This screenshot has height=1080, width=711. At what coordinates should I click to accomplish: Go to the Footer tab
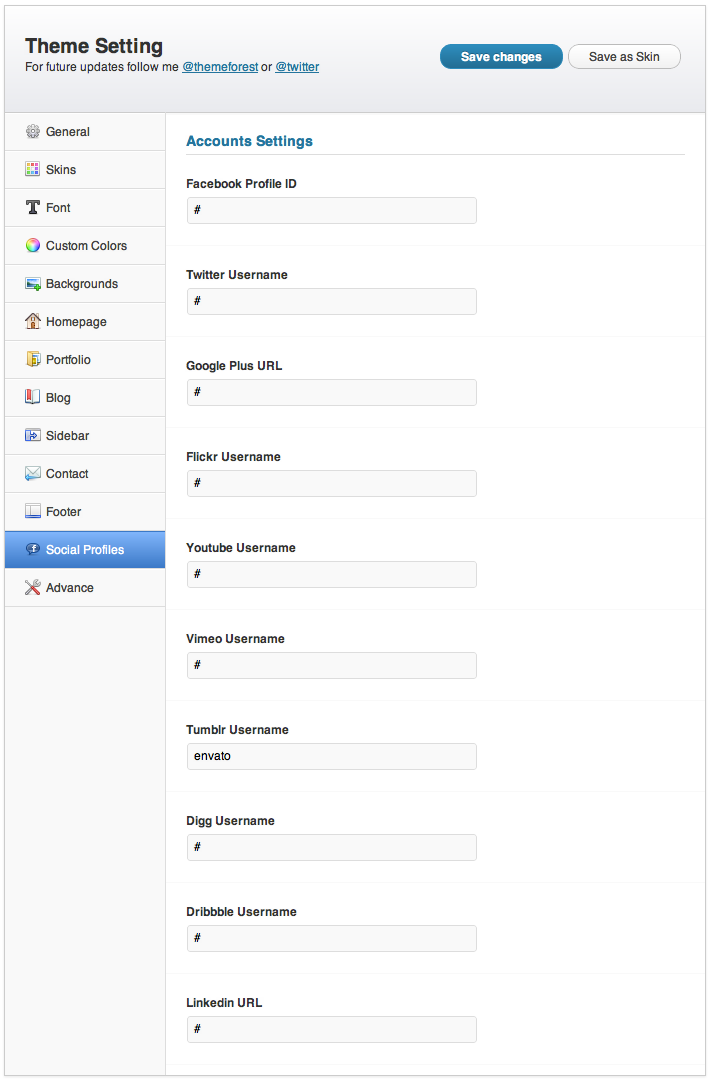click(85, 512)
